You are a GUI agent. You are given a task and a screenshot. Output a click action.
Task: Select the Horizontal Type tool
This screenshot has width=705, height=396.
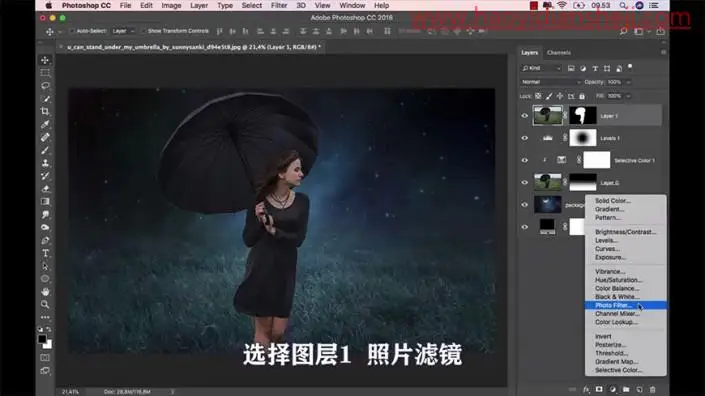(x=45, y=253)
